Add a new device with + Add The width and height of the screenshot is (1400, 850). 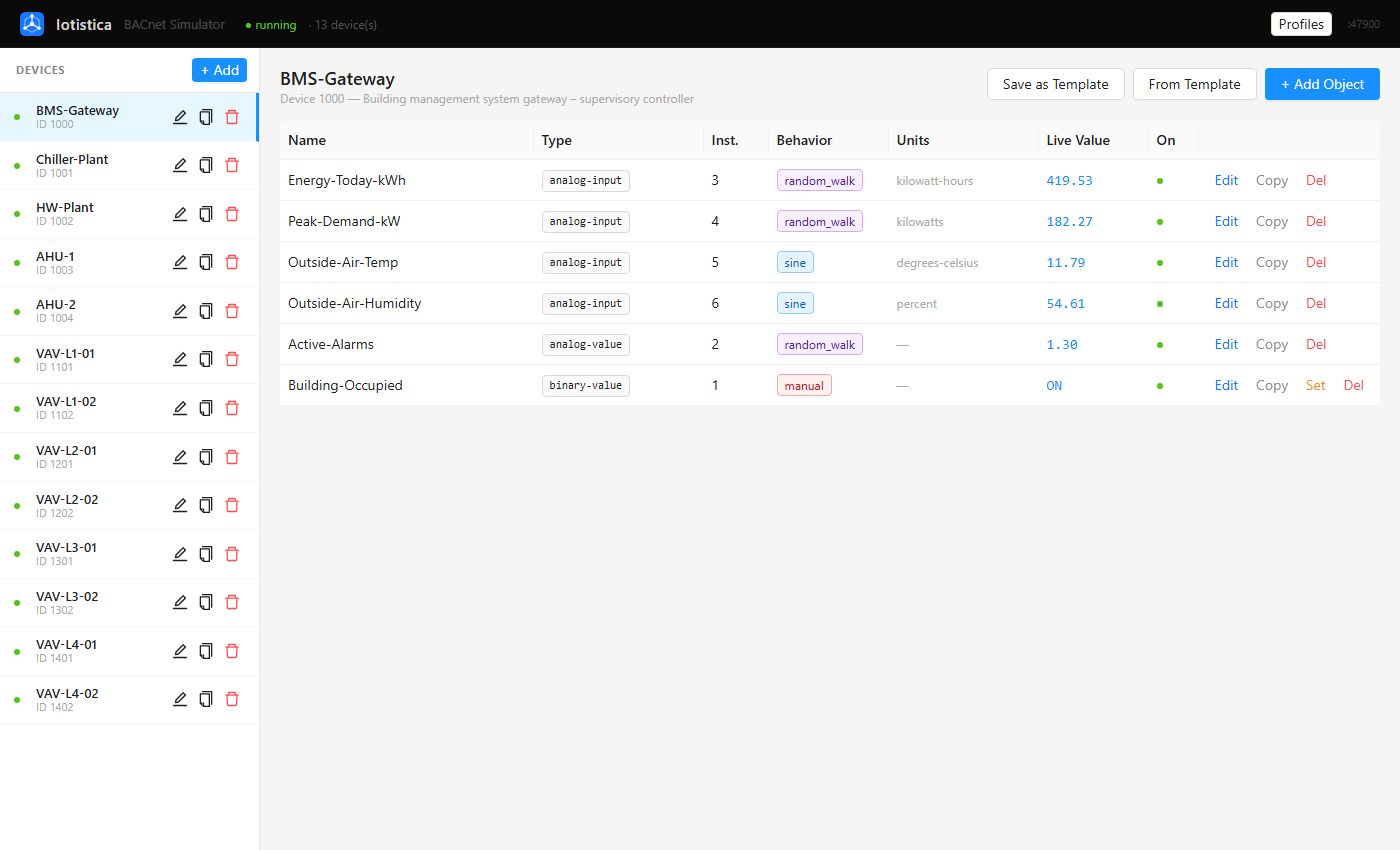point(219,70)
